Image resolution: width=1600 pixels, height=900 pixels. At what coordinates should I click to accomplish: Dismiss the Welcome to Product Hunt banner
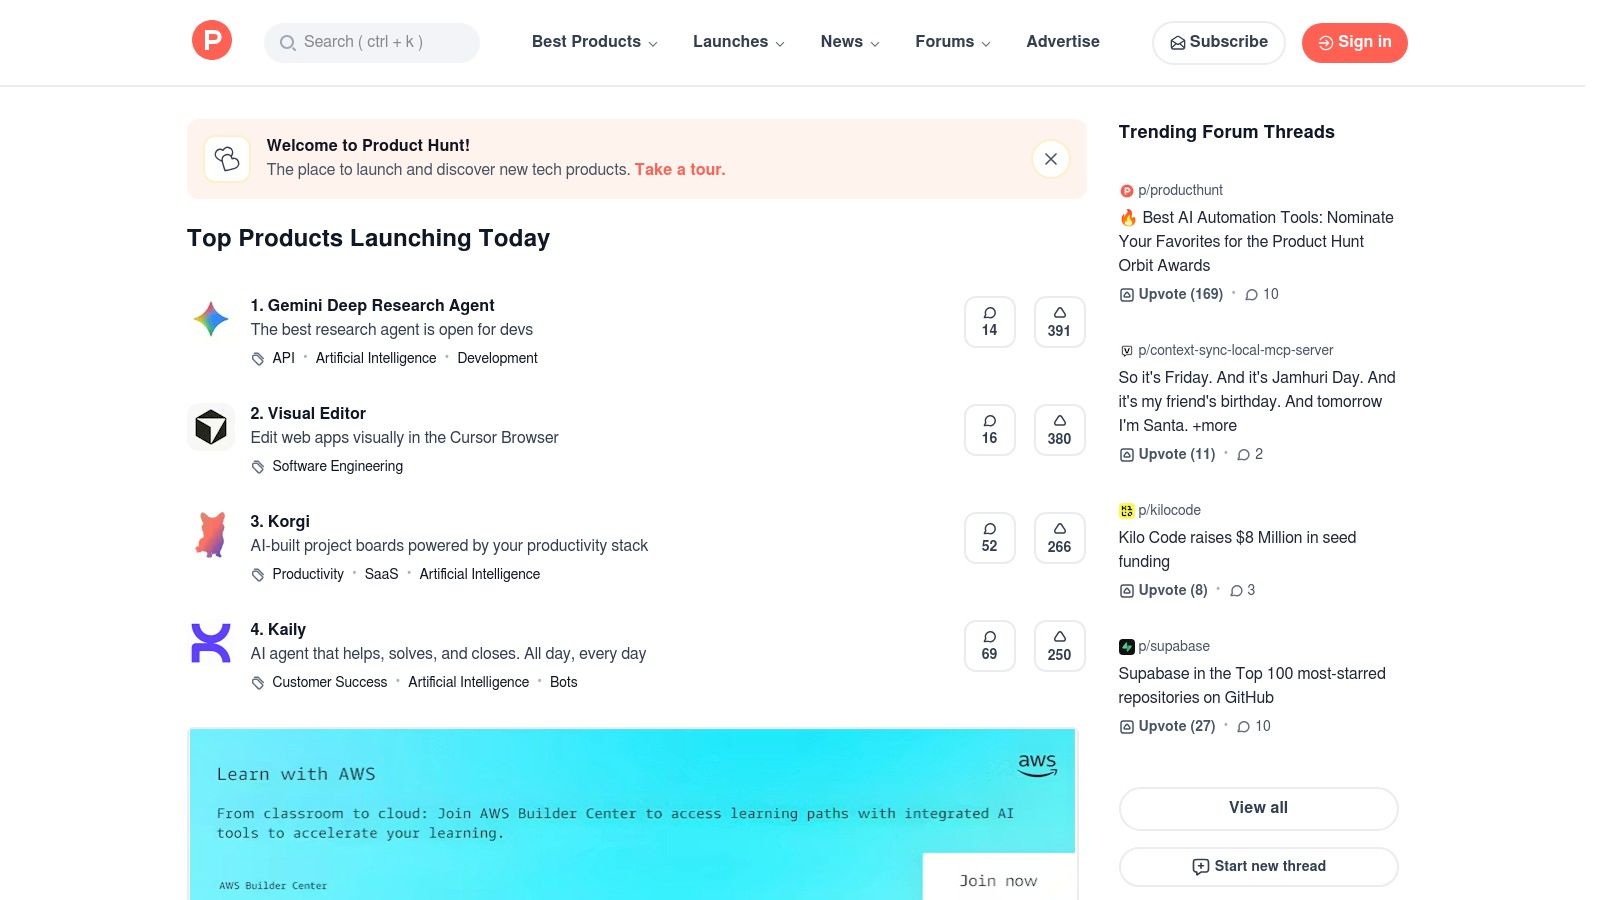click(x=1050, y=159)
